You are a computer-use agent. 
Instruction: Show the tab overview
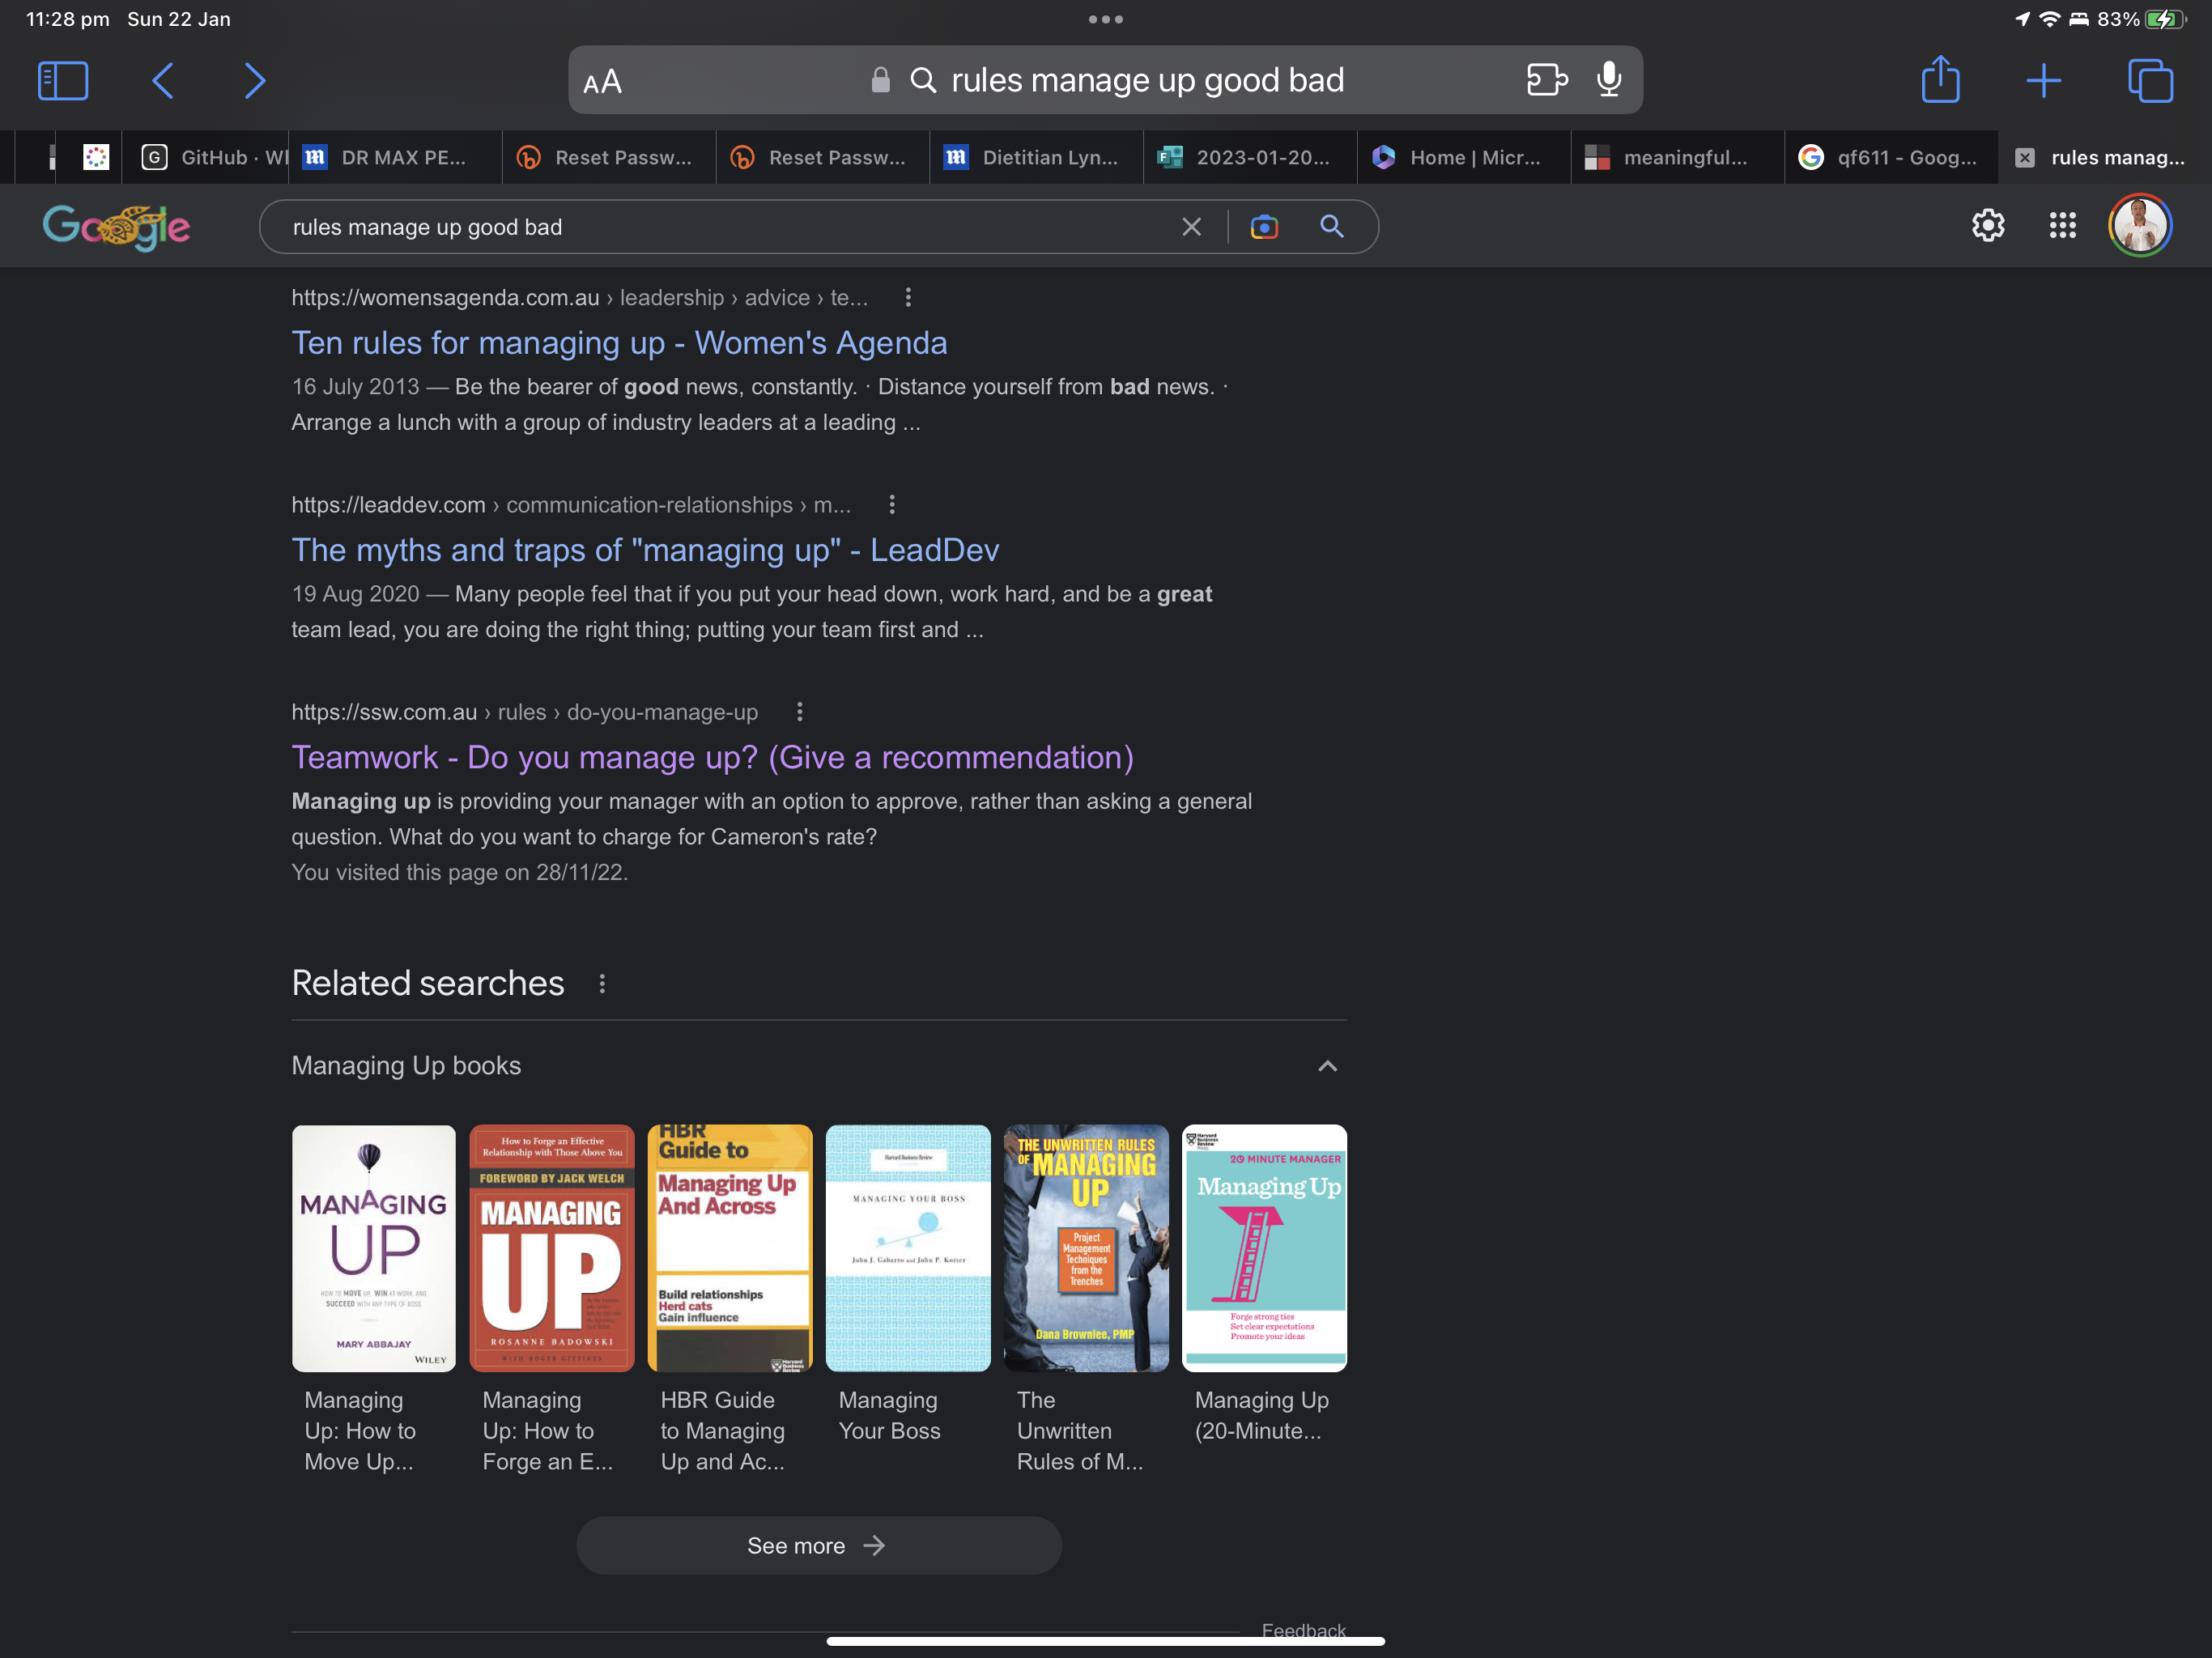click(x=2150, y=81)
